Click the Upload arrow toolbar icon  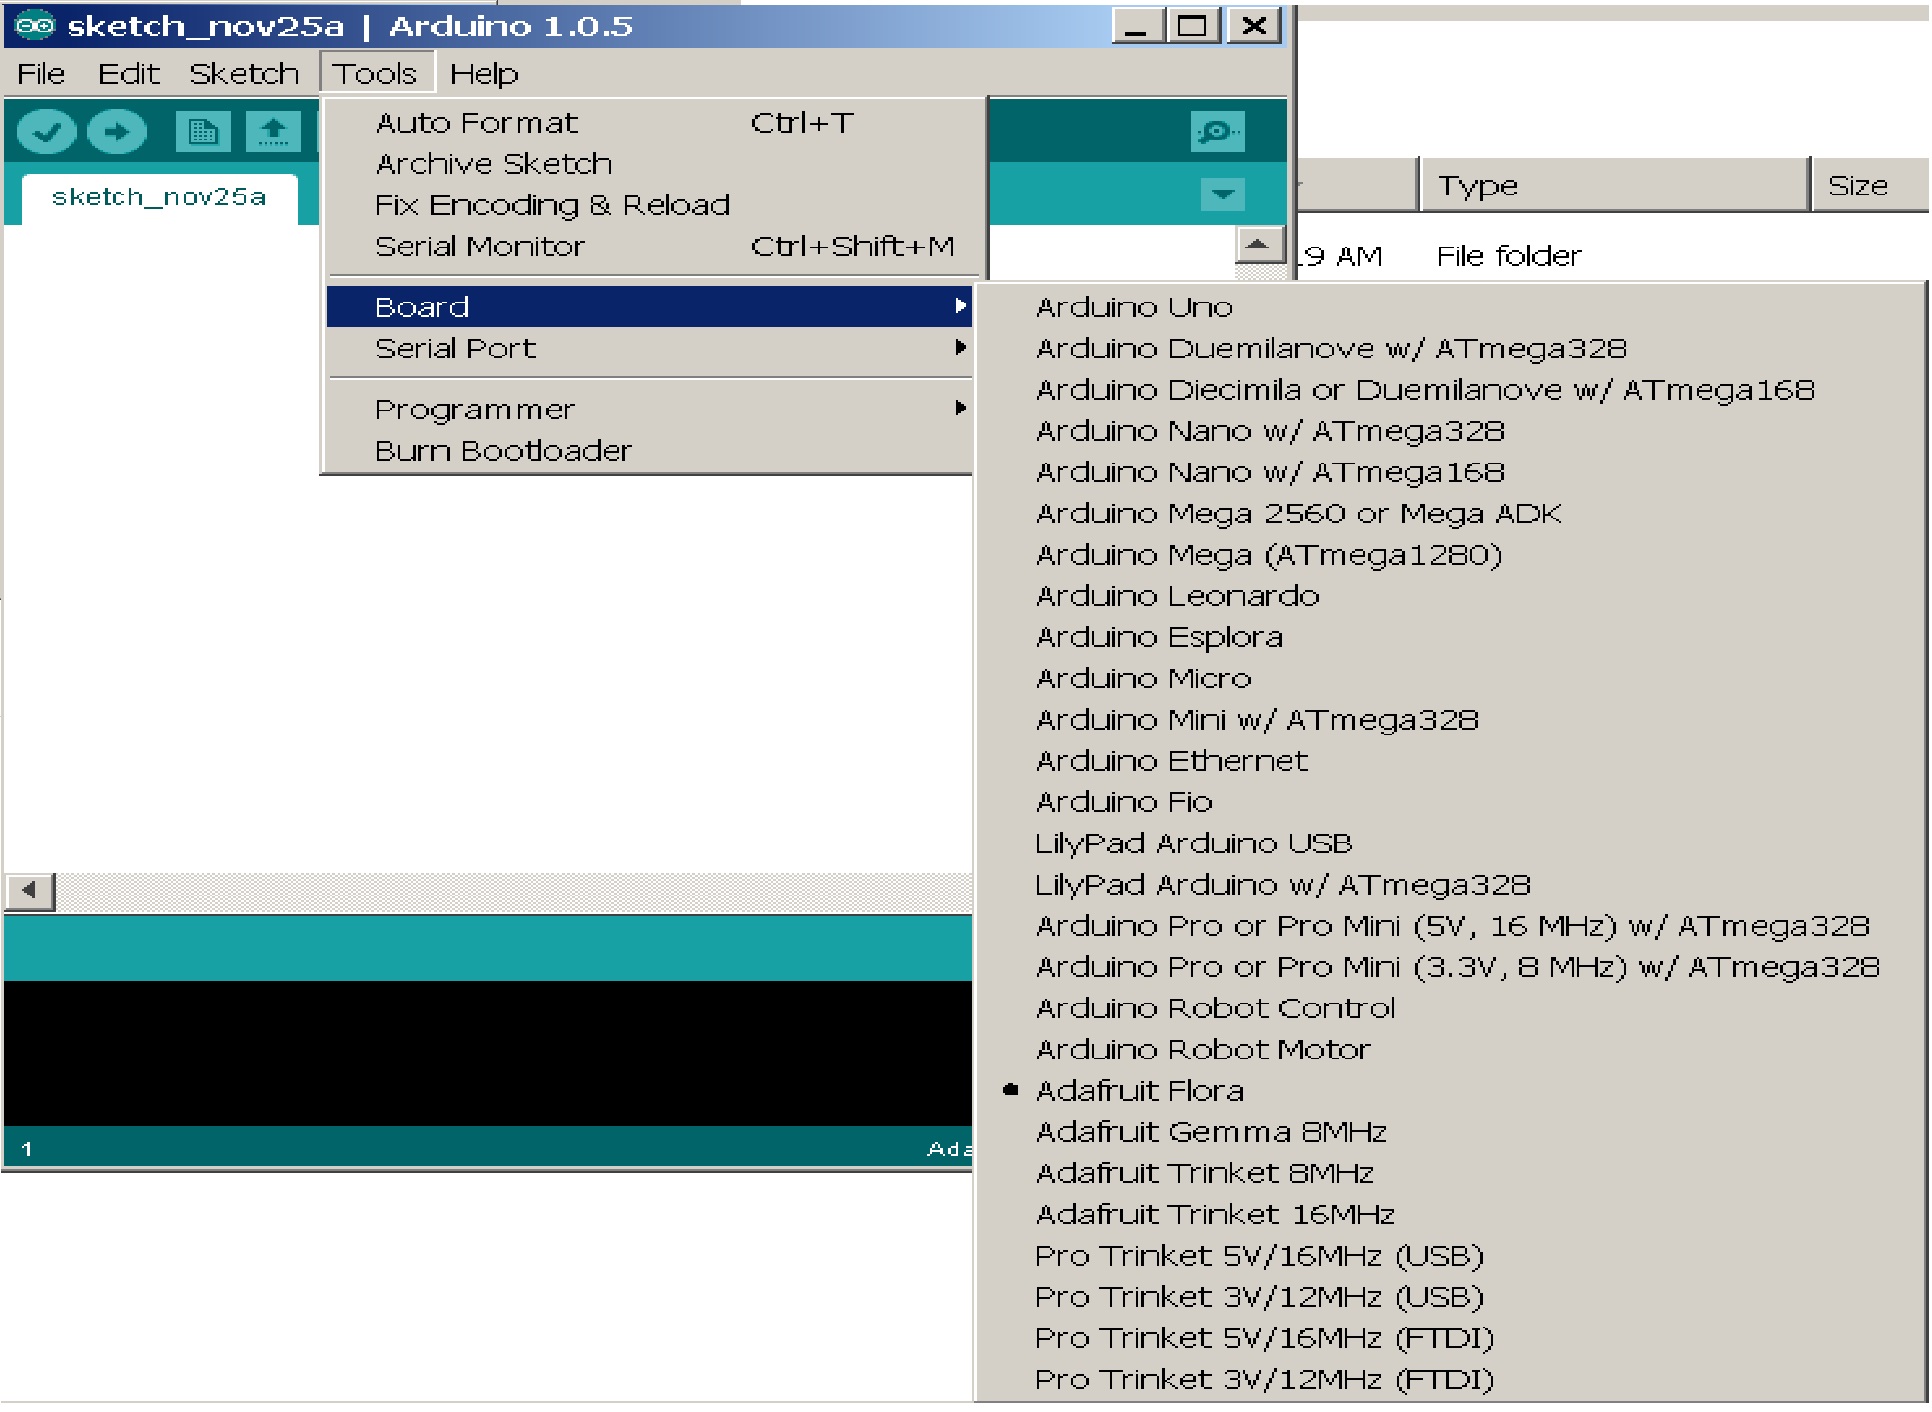(x=117, y=132)
